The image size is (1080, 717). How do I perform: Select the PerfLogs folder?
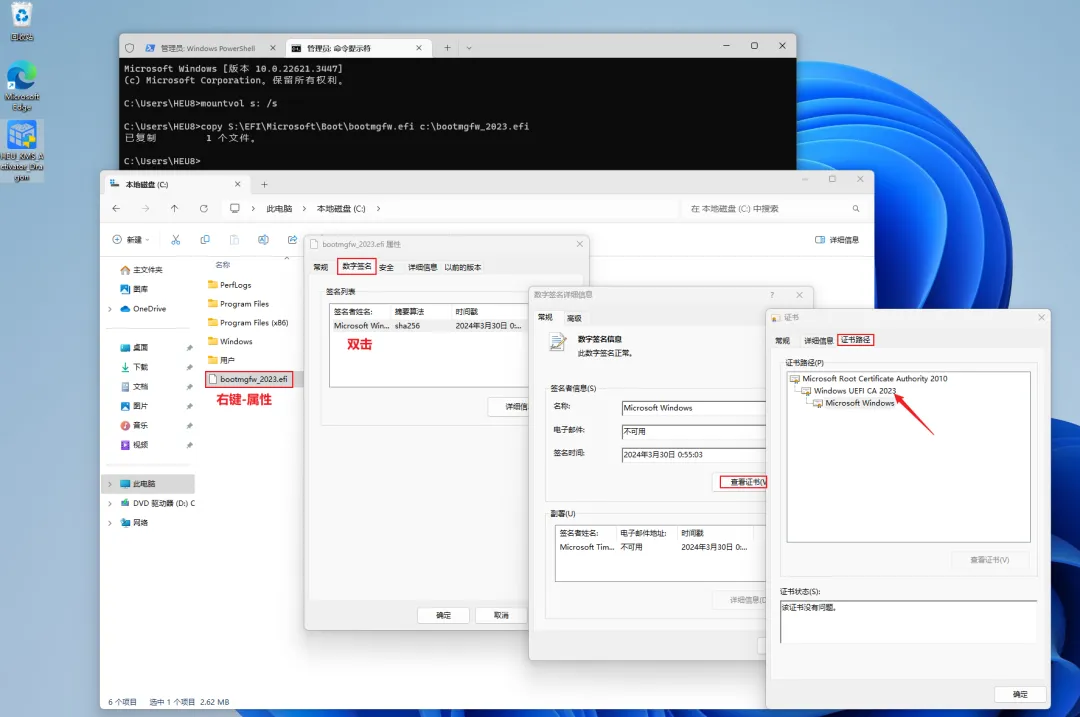pyautogui.click(x=236, y=284)
